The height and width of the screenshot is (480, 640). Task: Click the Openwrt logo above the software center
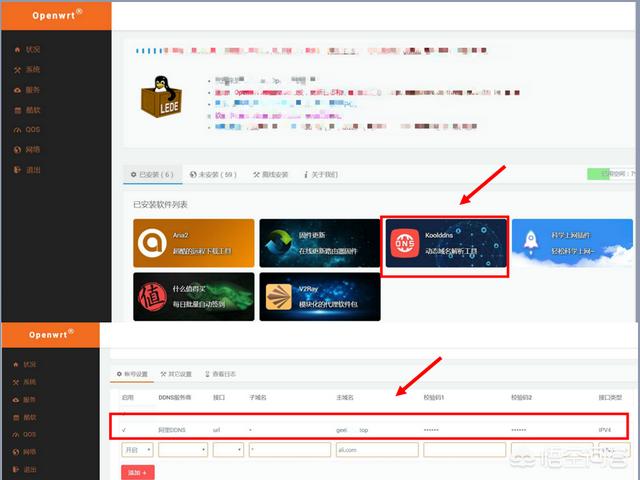coord(56,15)
